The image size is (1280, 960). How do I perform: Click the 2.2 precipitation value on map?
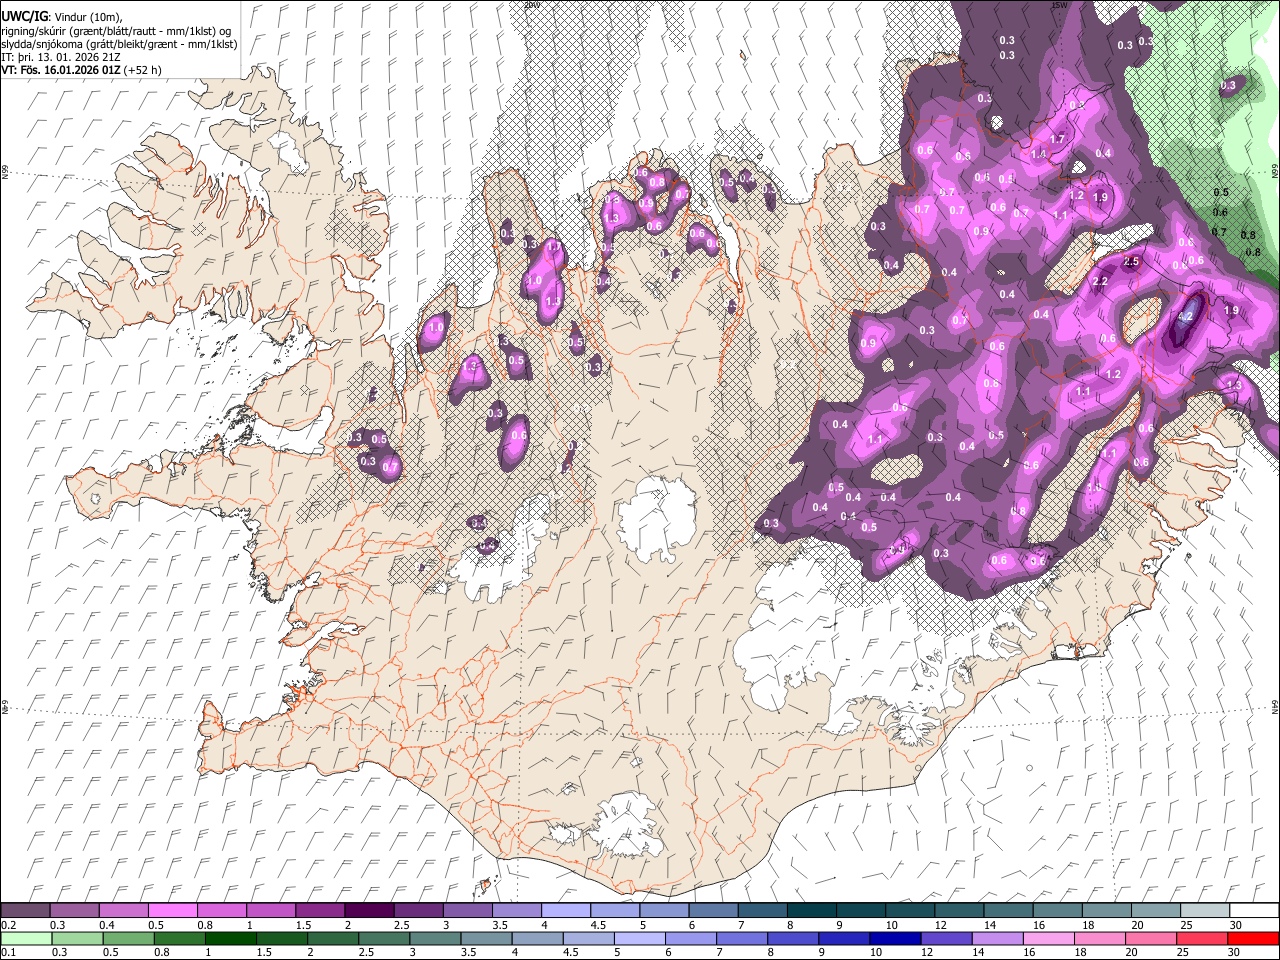(1100, 282)
